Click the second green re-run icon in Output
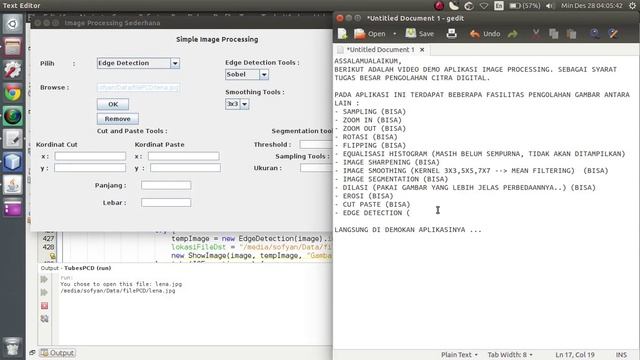640x360 pixels. [x=44, y=292]
